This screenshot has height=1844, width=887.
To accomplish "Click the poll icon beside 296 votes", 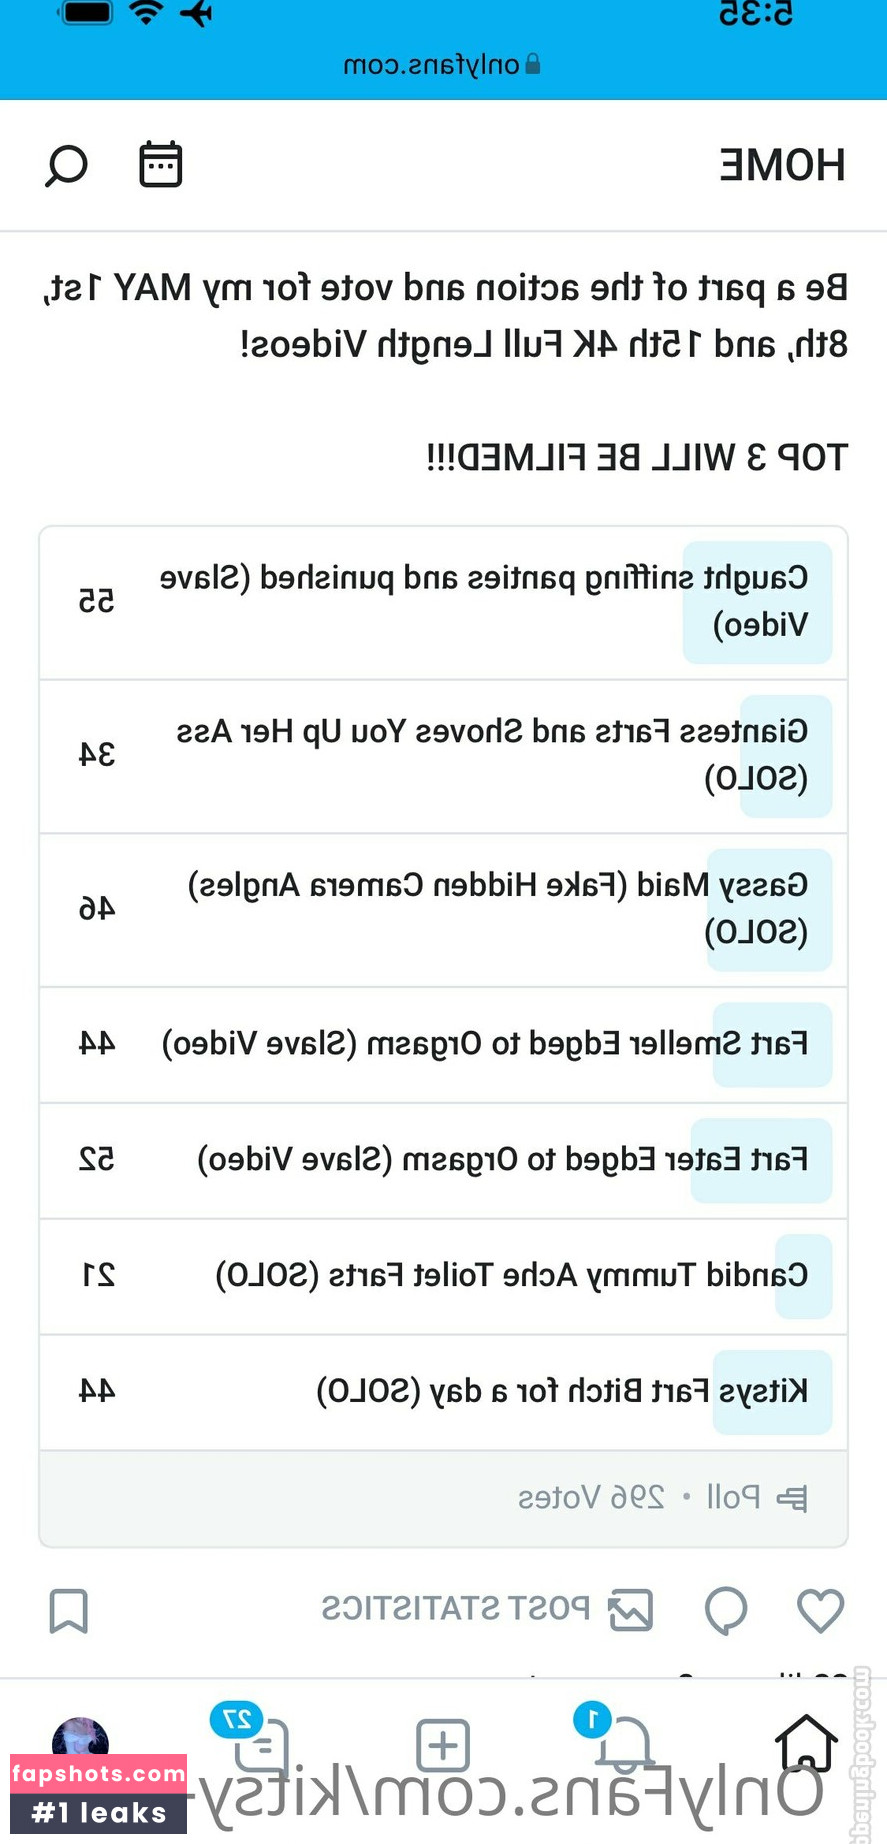I will [792, 1498].
